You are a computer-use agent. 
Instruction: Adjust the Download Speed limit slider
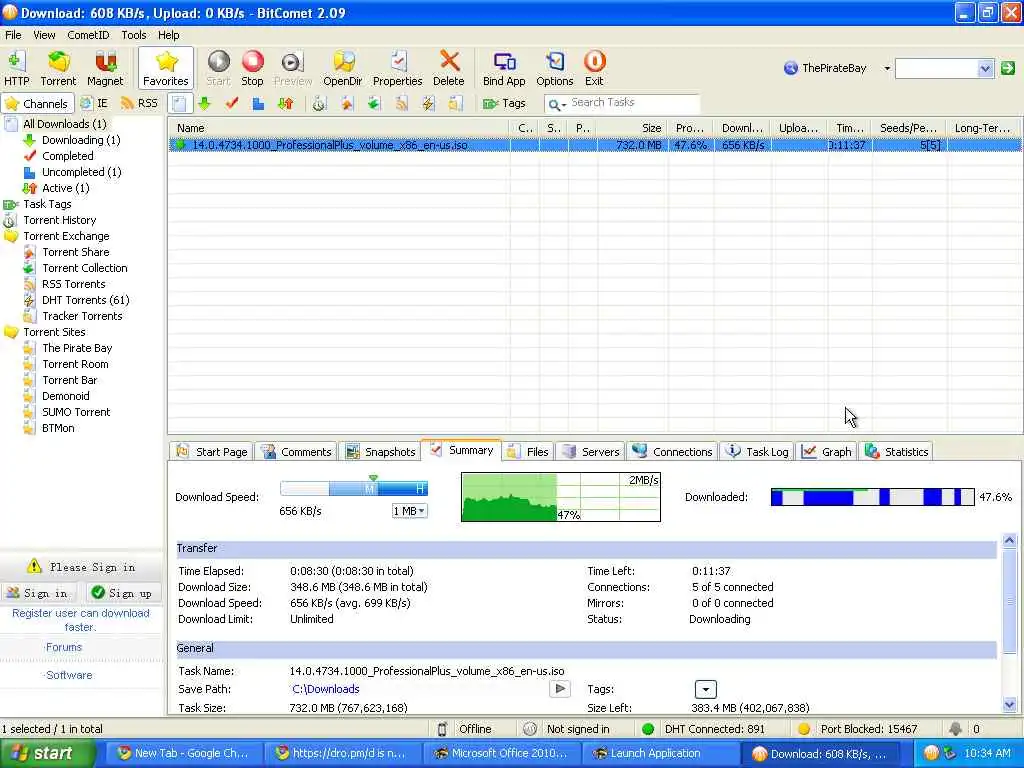[x=353, y=488]
